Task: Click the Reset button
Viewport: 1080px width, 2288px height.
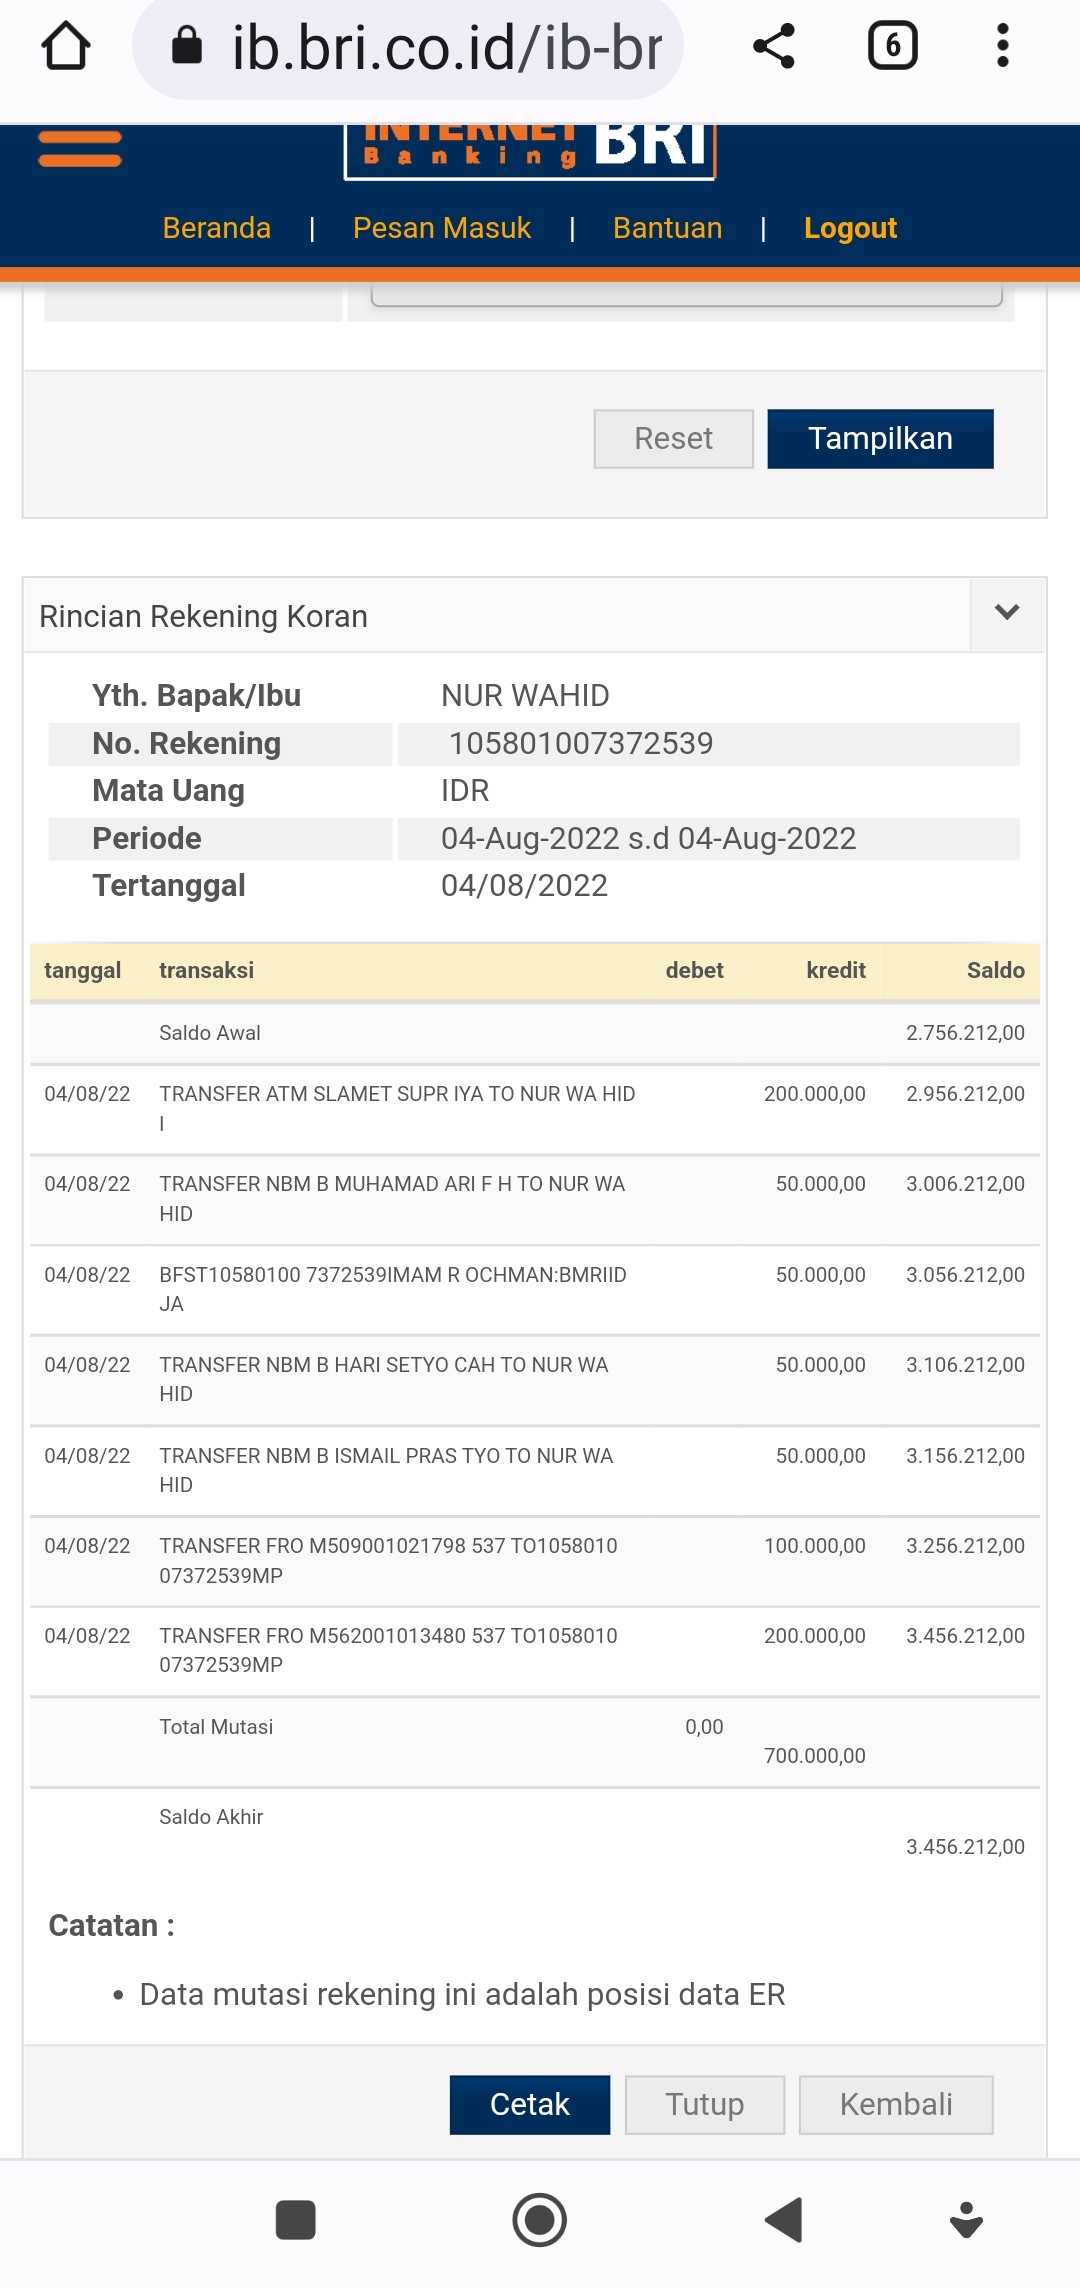Action: [x=673, y=439]
